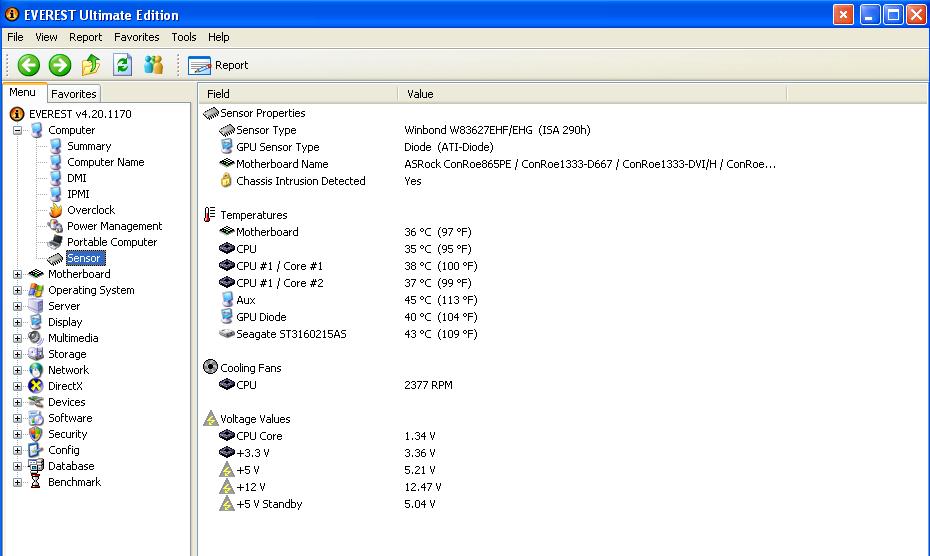930x556 pixels.
Task: Click the Refresh toolbar icon
Action: [122, 65]
